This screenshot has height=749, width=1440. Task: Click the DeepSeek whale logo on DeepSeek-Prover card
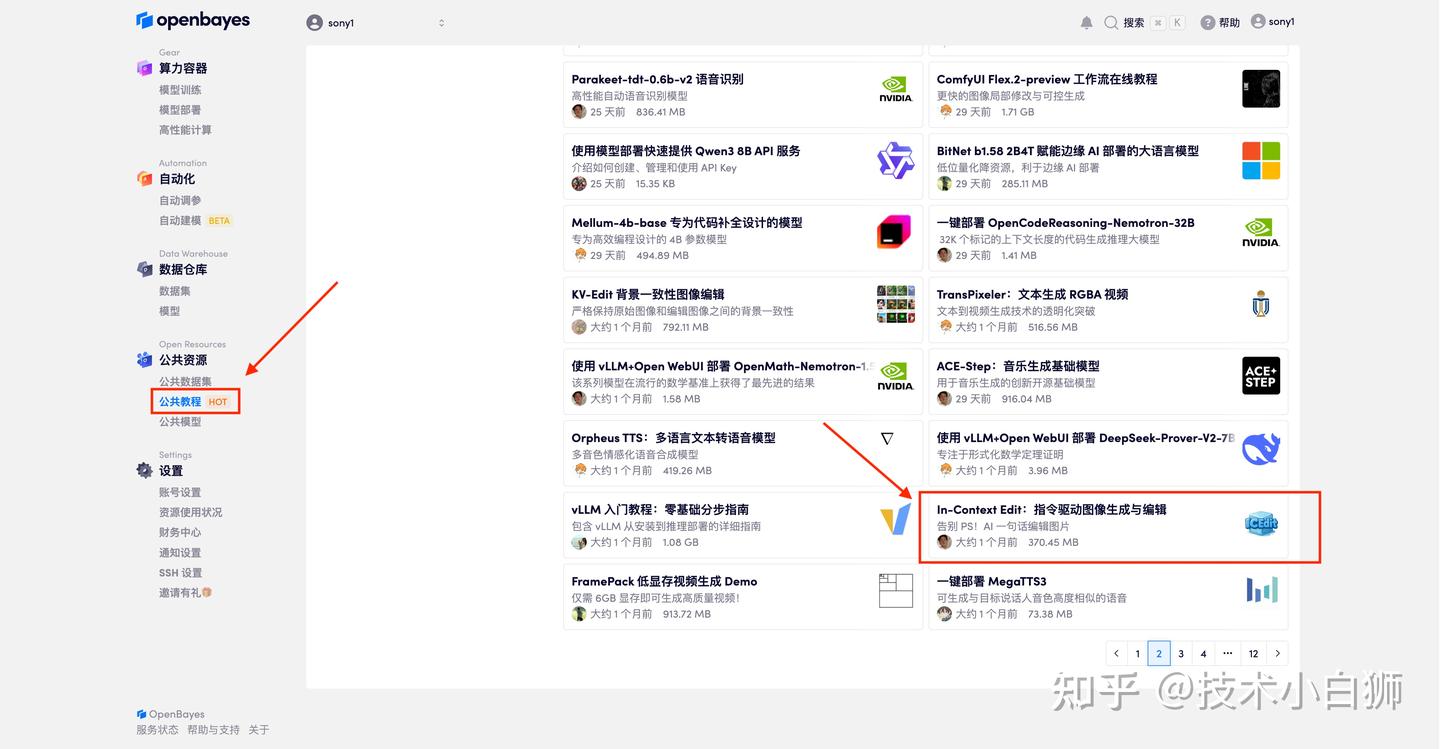[x=1260, y=448]
